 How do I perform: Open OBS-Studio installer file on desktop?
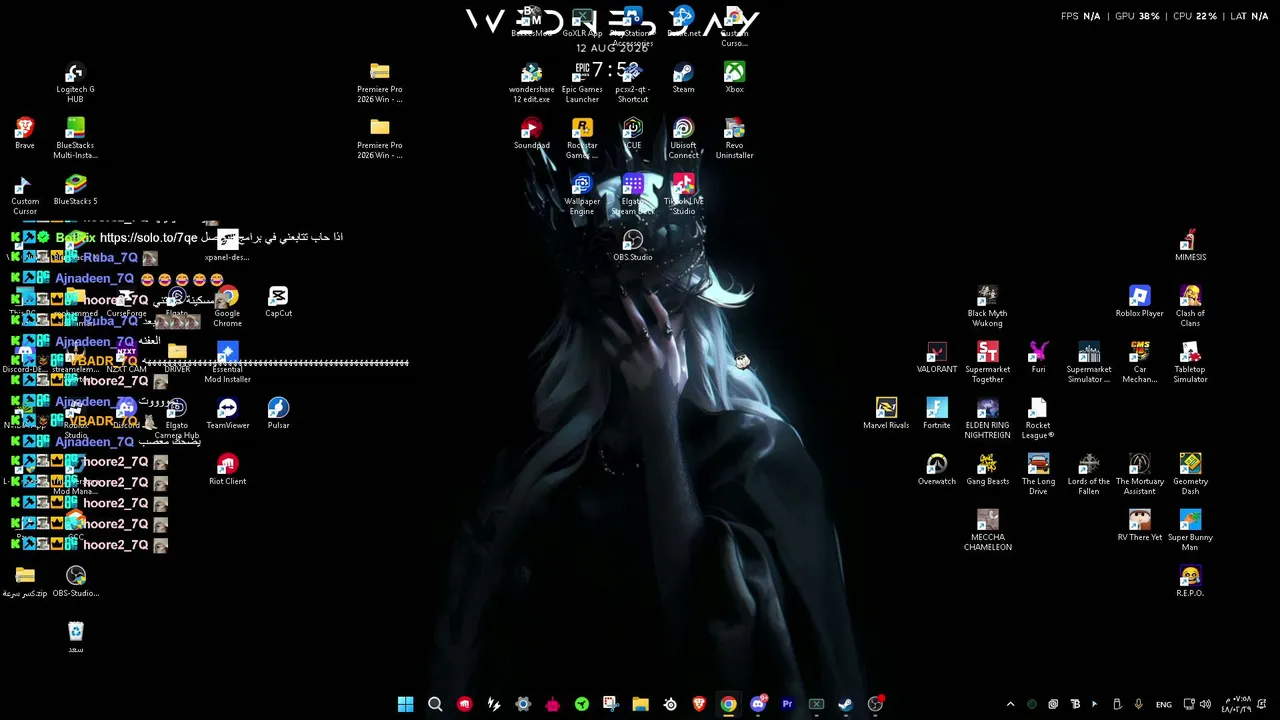[75, 582]
